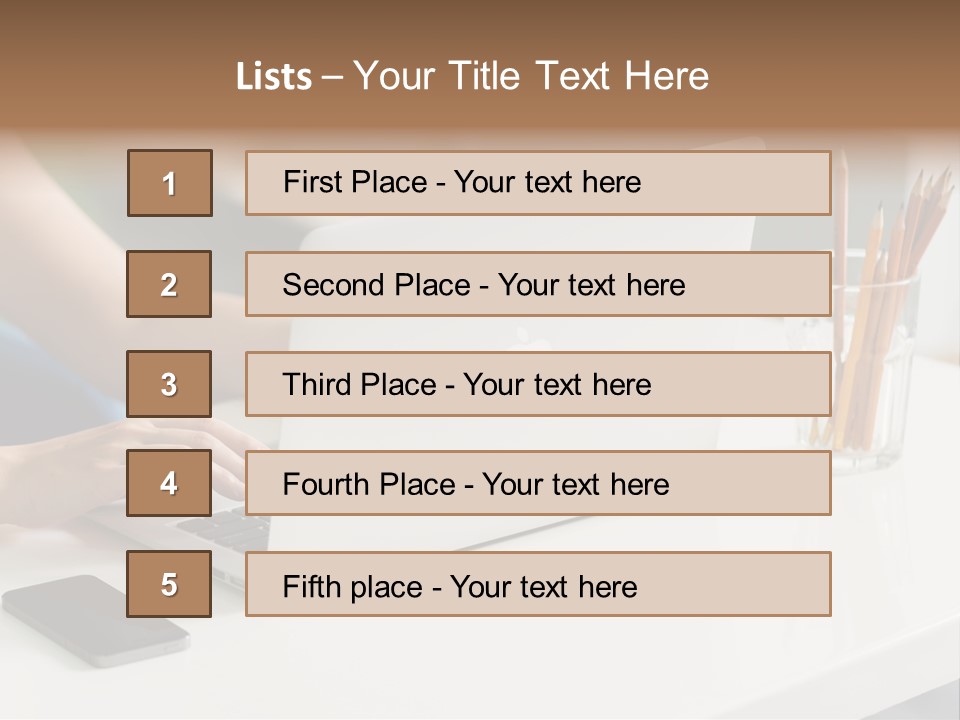Select "Third Place - Your text here" bar
The image size is (960, 720).
pyautogui.click(x=538, y=384)
